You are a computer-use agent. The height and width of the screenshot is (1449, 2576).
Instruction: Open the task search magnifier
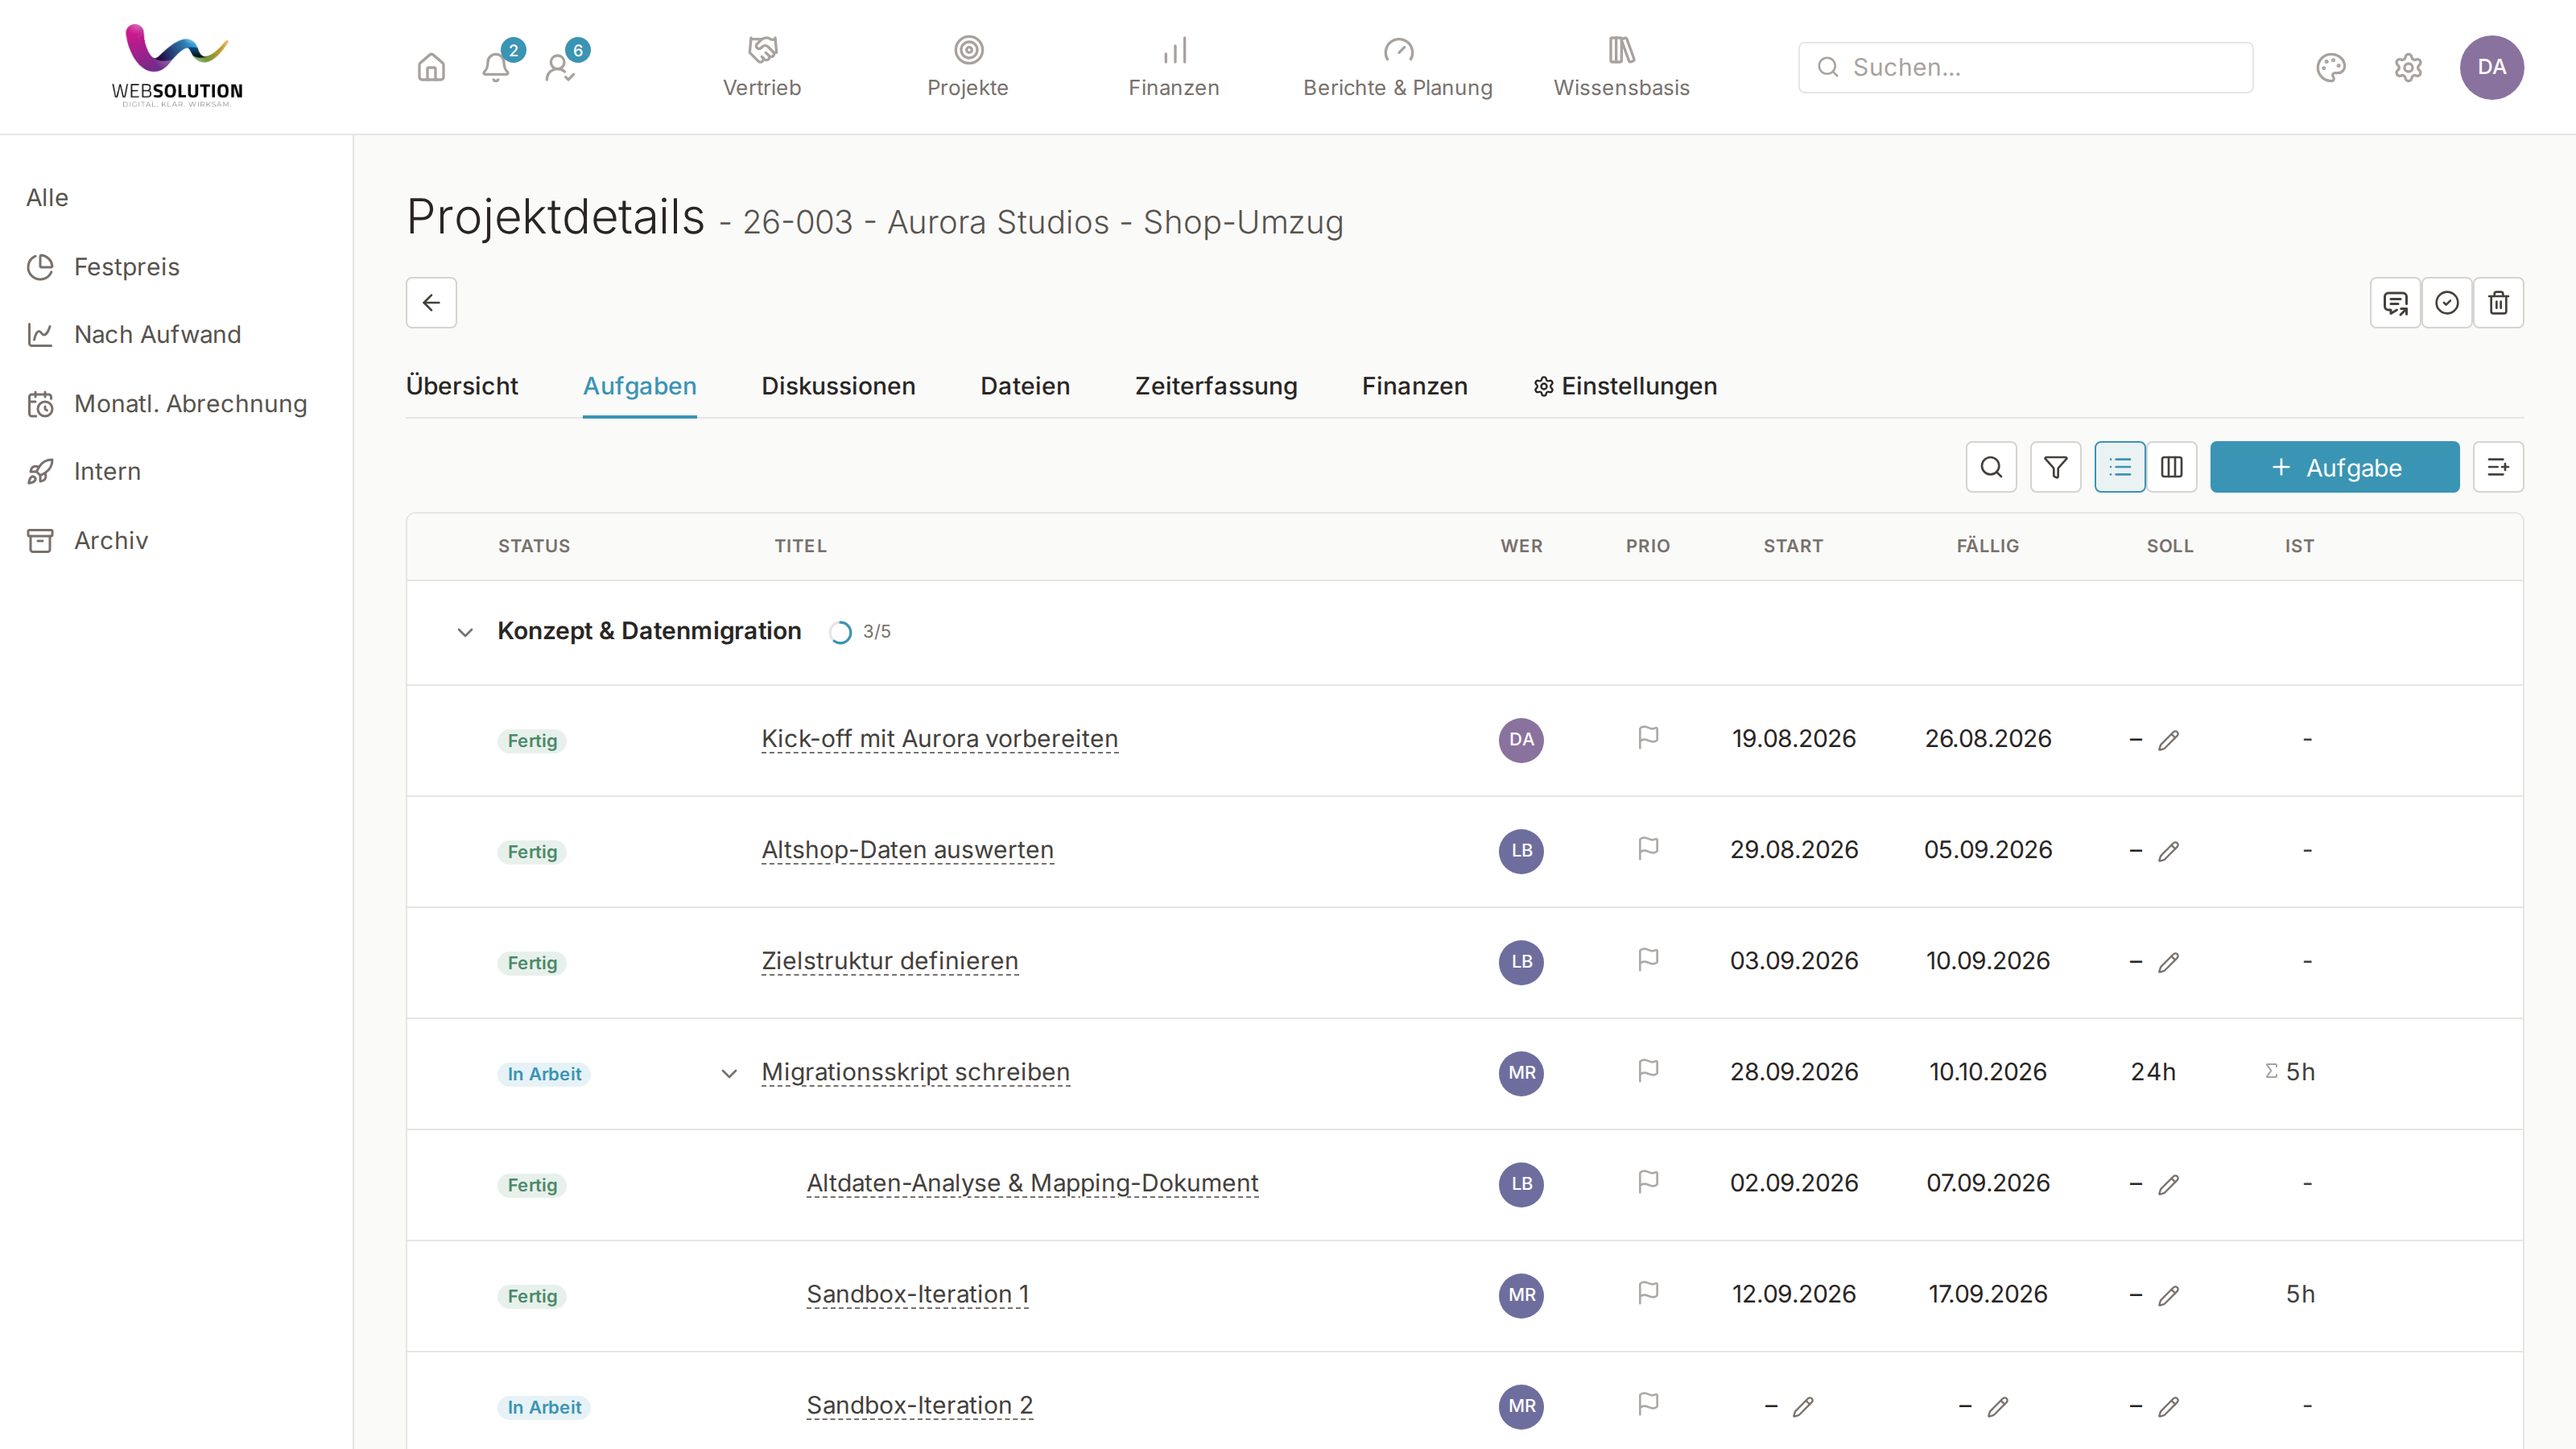click(1991, 467)
